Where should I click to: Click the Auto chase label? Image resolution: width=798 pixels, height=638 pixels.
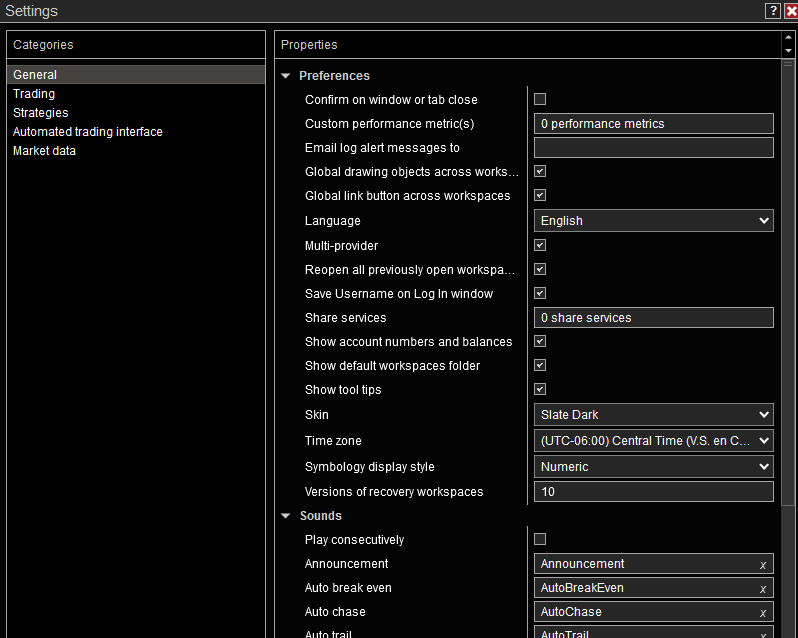point(335,612)
